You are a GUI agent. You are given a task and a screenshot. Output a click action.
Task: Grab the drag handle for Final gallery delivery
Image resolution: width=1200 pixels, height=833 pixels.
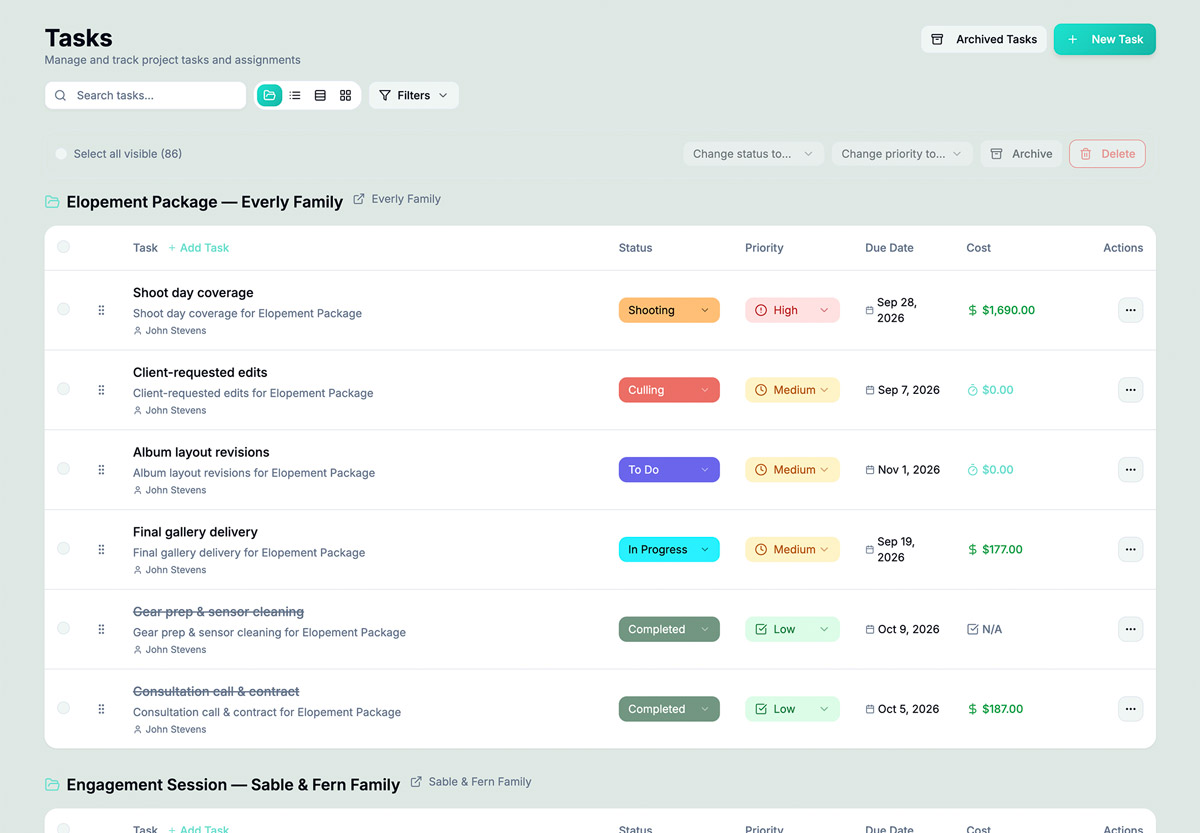pos(101,549)
